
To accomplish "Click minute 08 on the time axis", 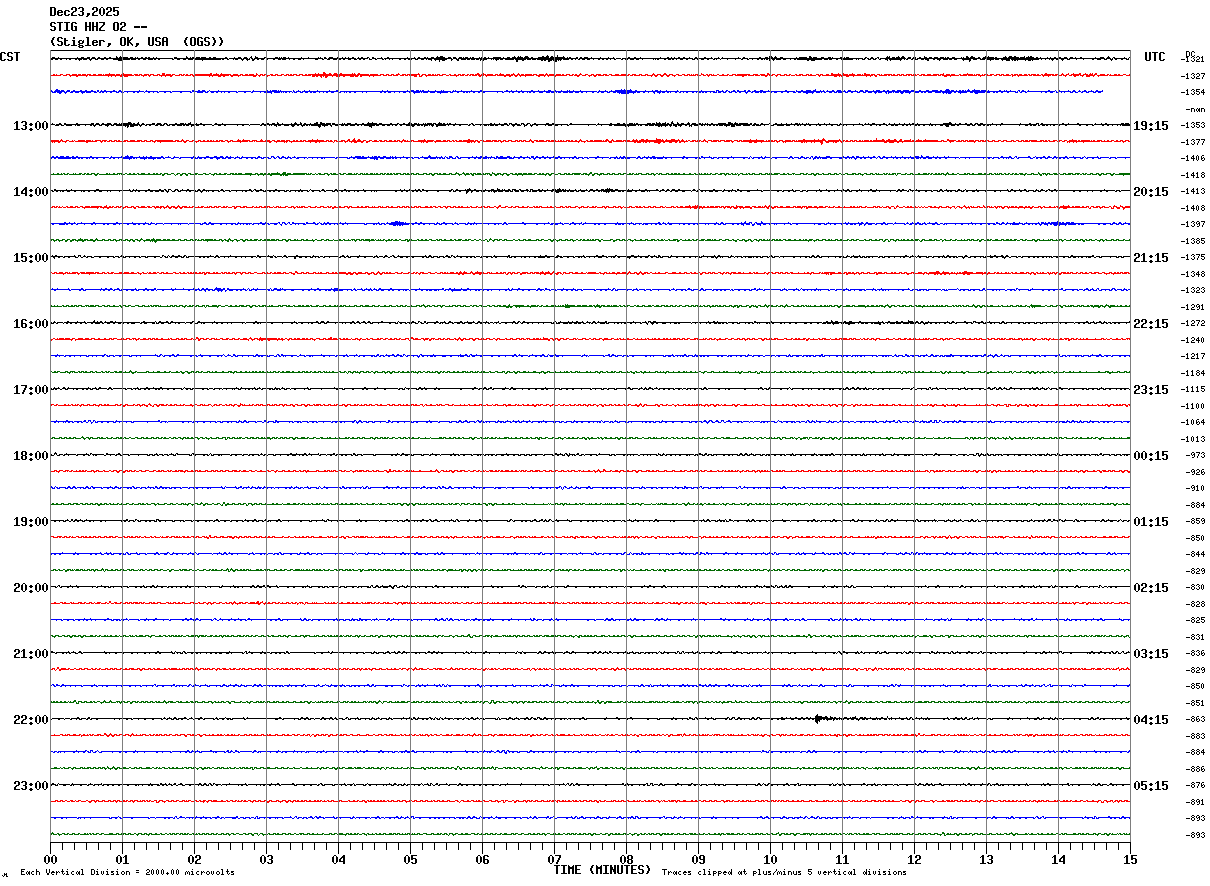I will point(626,859).
